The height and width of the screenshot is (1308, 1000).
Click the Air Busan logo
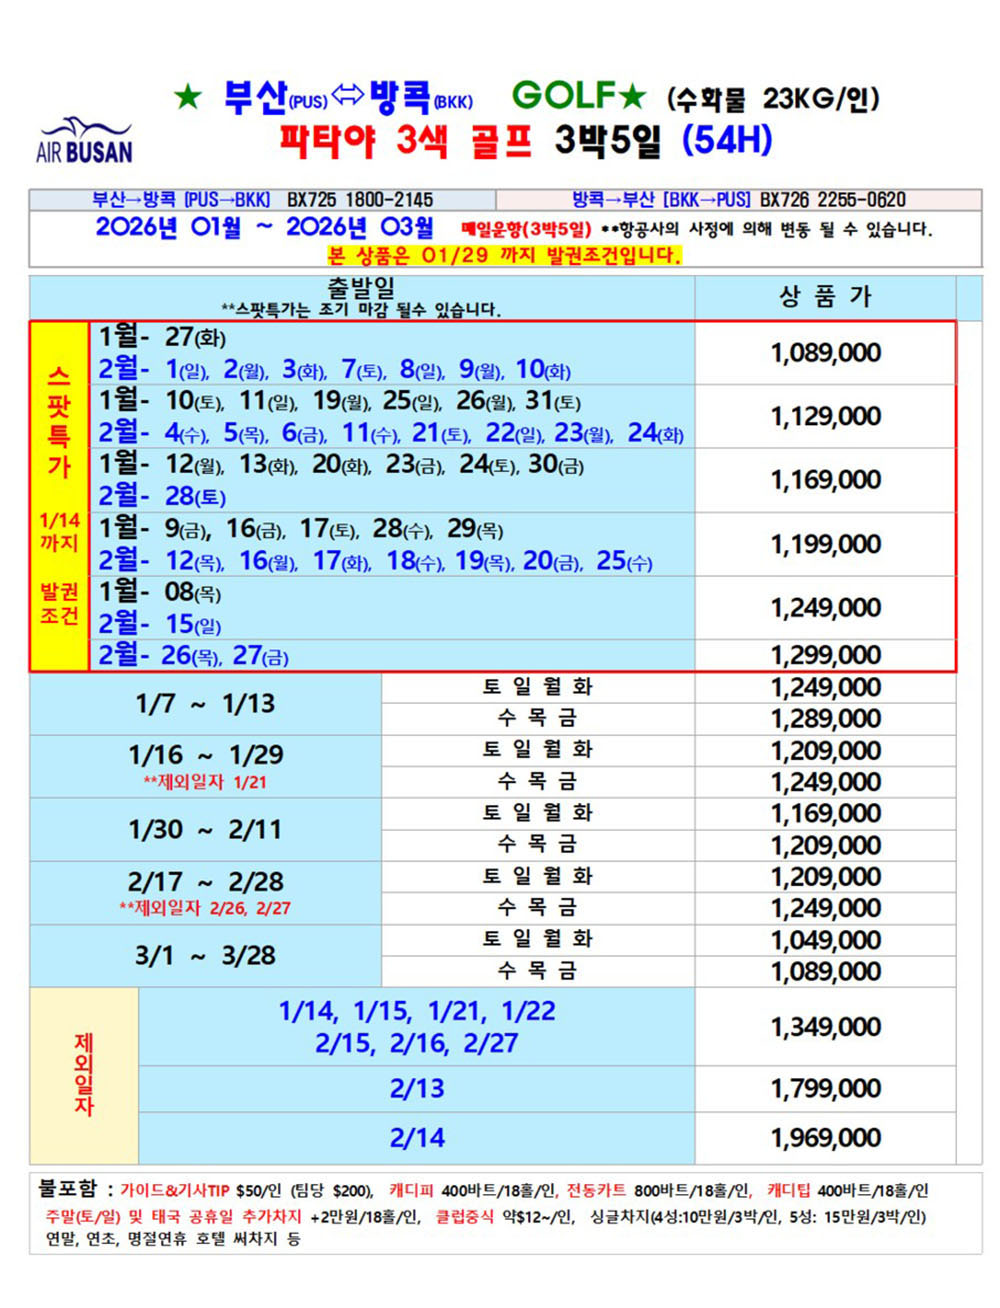(x=84, y=141)
